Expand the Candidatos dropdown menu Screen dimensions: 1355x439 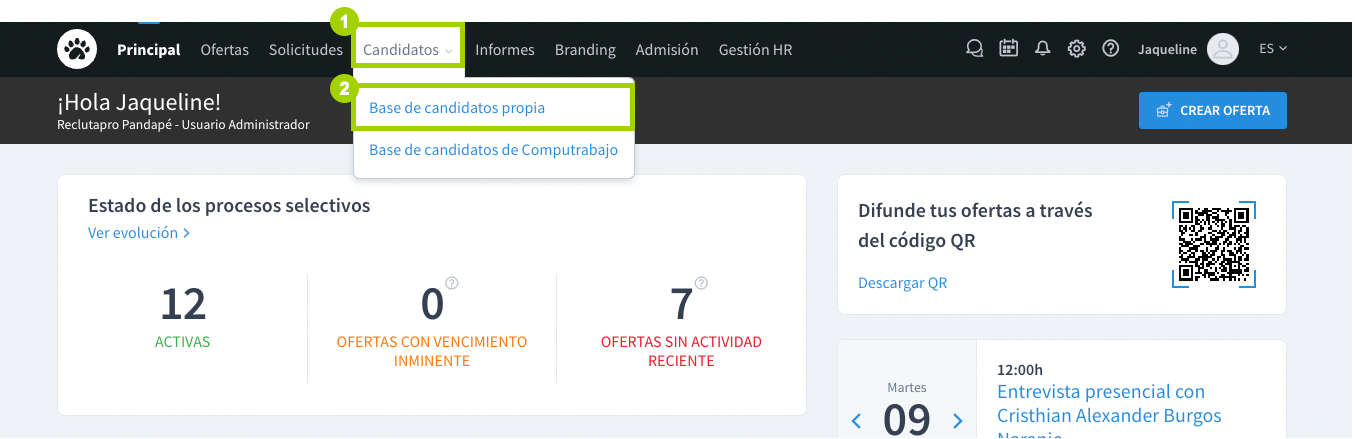click(408, 50)
